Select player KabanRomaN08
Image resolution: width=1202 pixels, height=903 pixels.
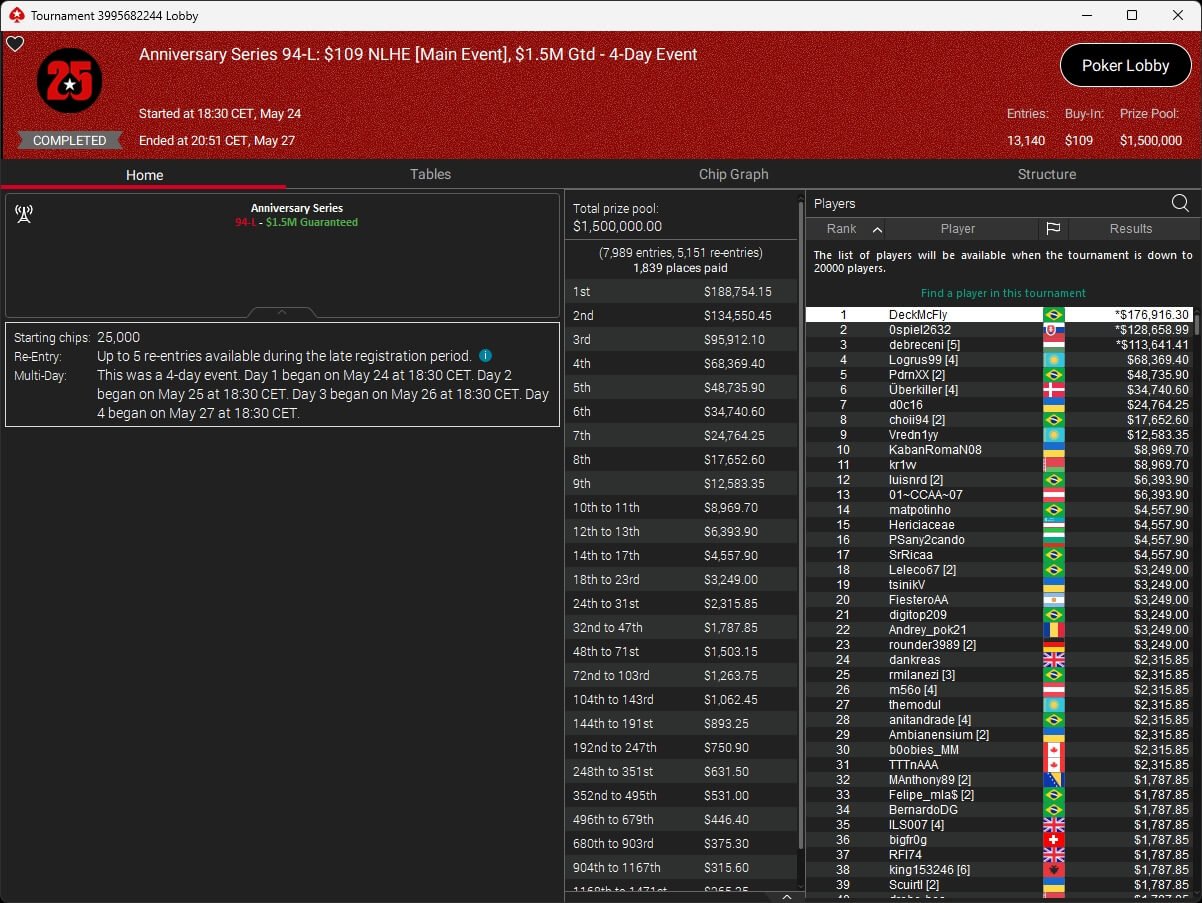[x=999, y=450]
